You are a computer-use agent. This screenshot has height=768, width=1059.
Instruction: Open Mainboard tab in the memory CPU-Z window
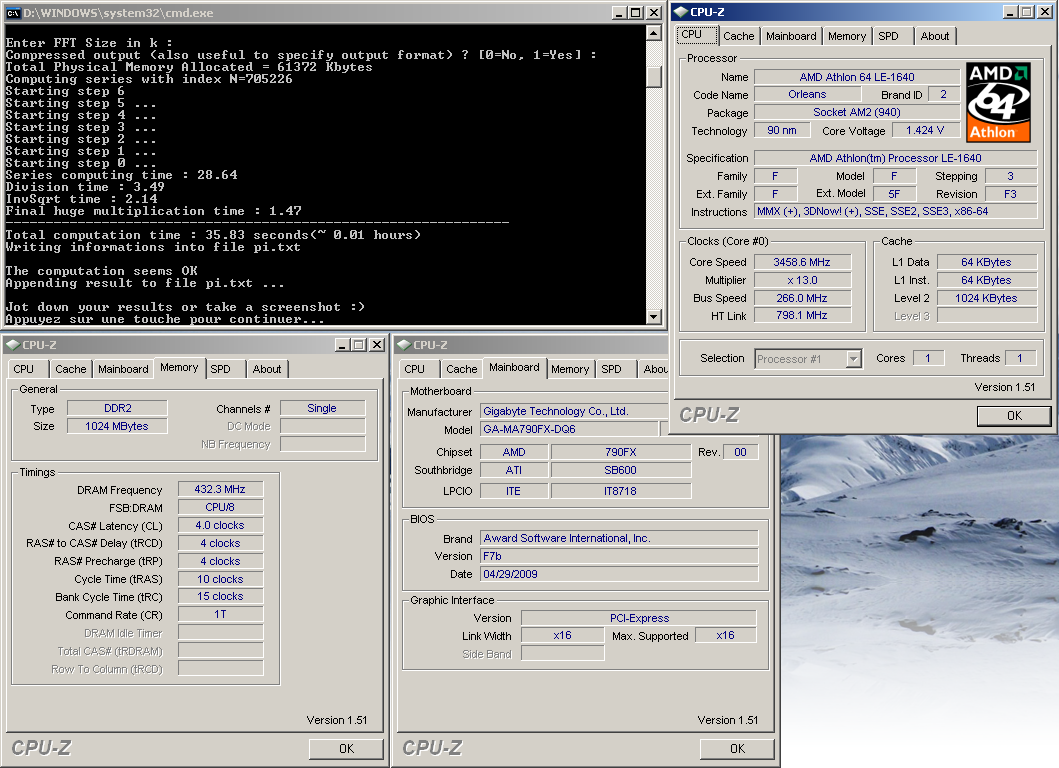123,369
